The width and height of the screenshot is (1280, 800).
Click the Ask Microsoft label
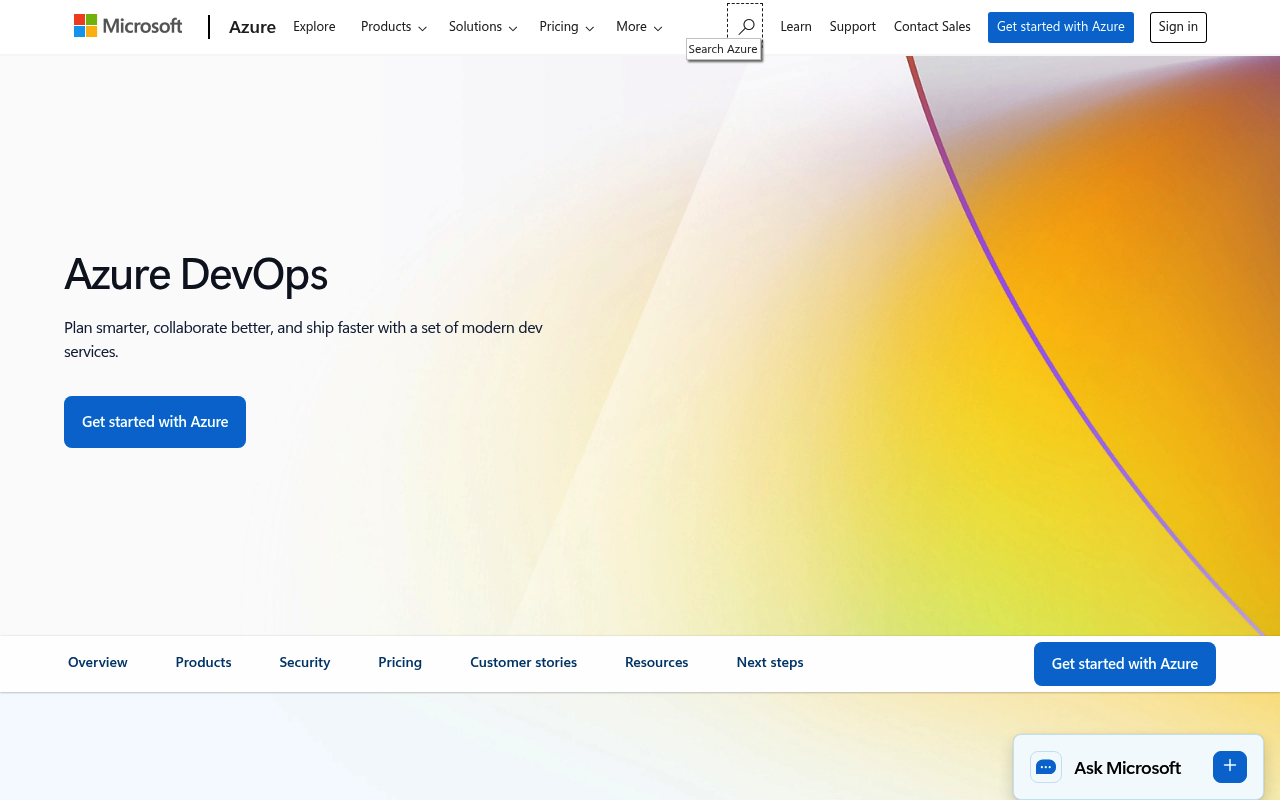click(x=1127, y=768)
